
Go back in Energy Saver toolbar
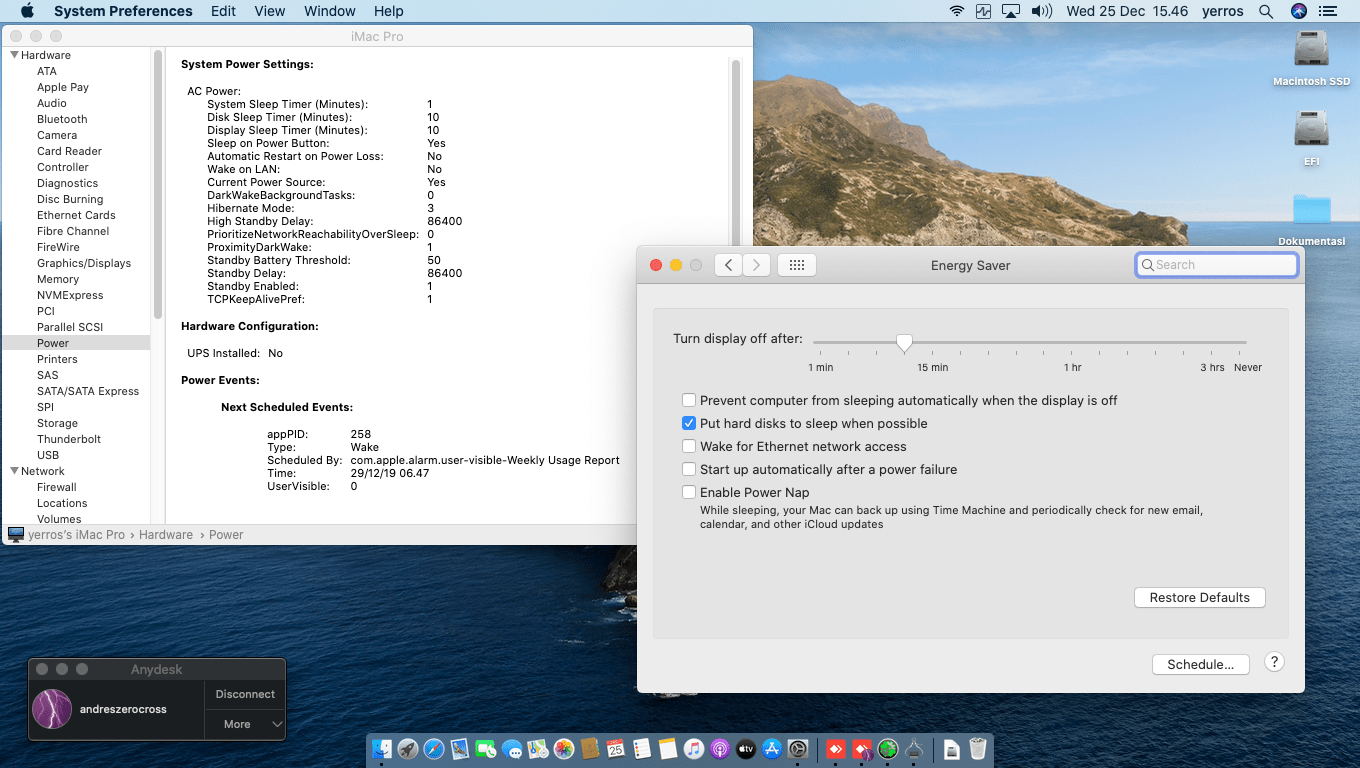[x=728, y=265]
